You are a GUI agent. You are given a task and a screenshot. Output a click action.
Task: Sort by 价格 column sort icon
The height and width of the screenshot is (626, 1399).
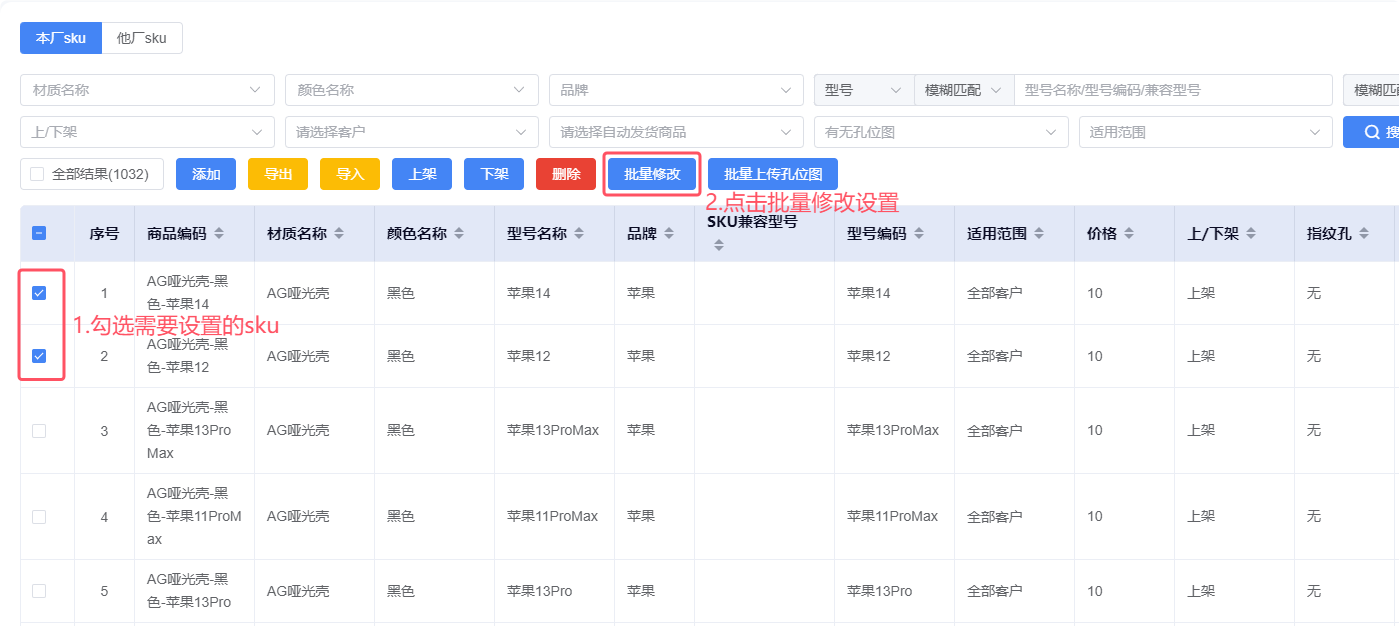coord(1129,233)
